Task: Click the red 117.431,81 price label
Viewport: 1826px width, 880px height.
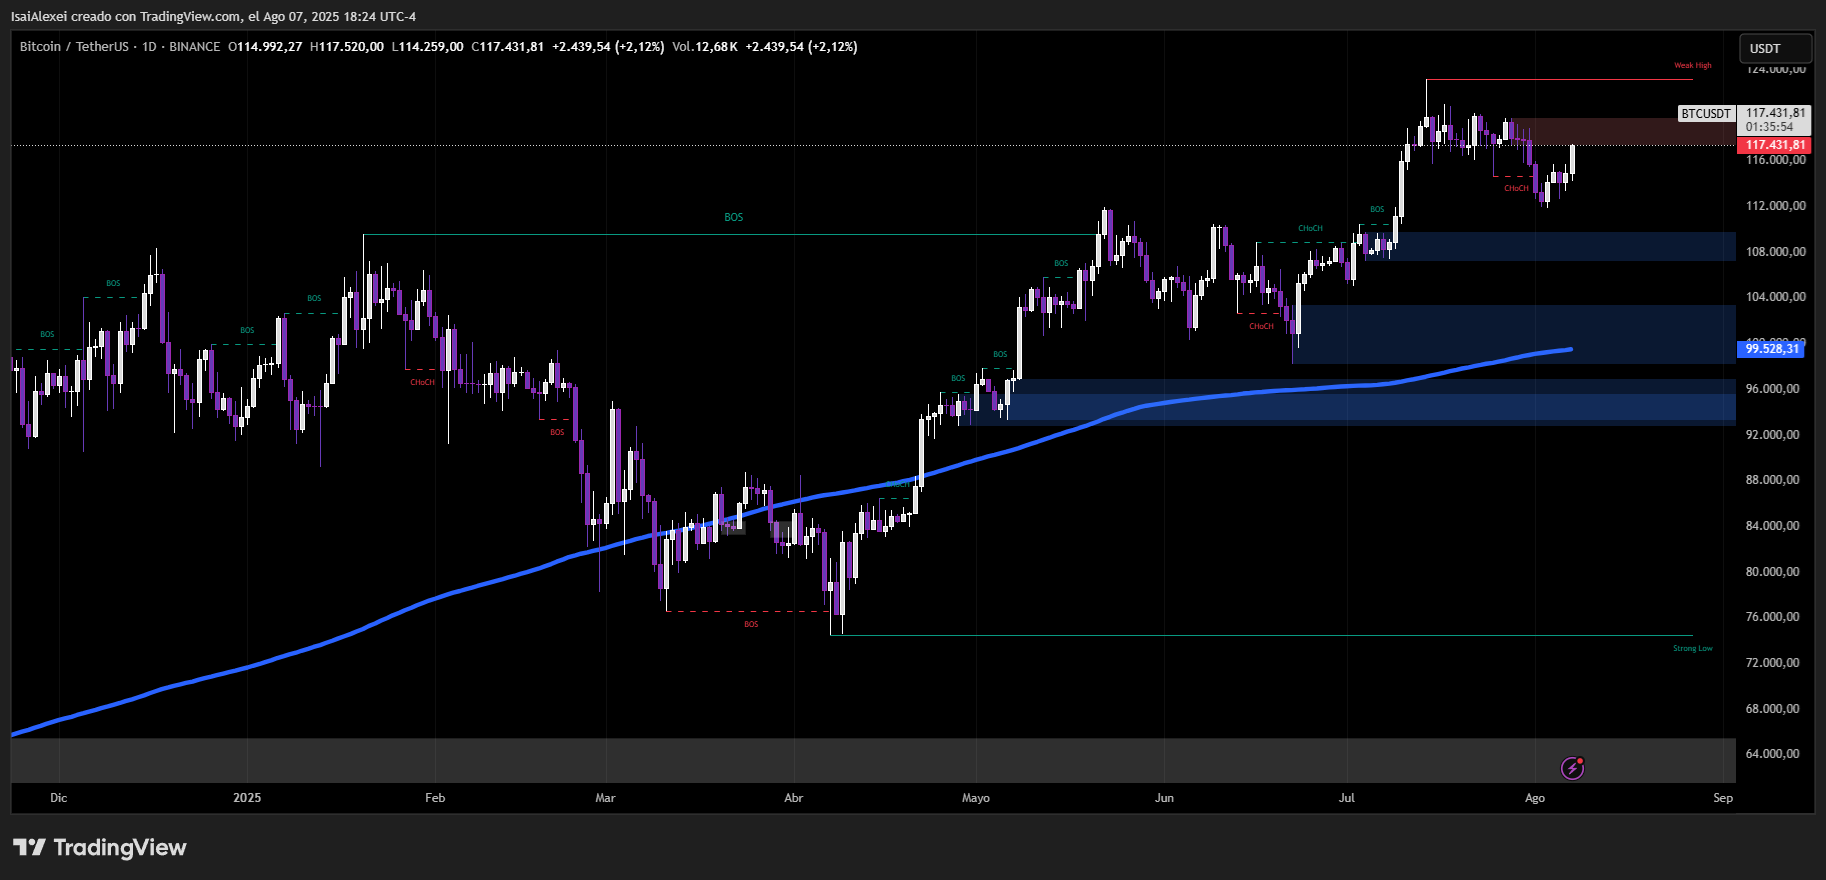Action: (x=1775, y=145)
